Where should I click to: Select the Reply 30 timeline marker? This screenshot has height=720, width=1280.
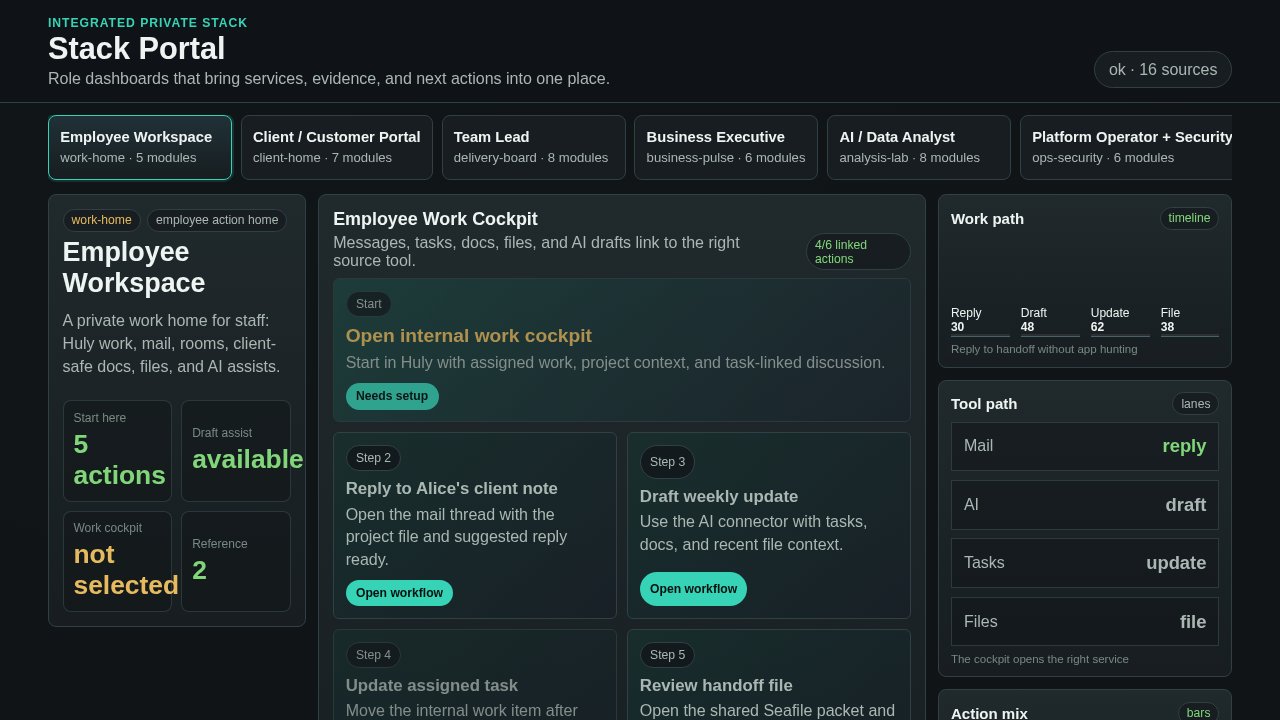point(980,321)
